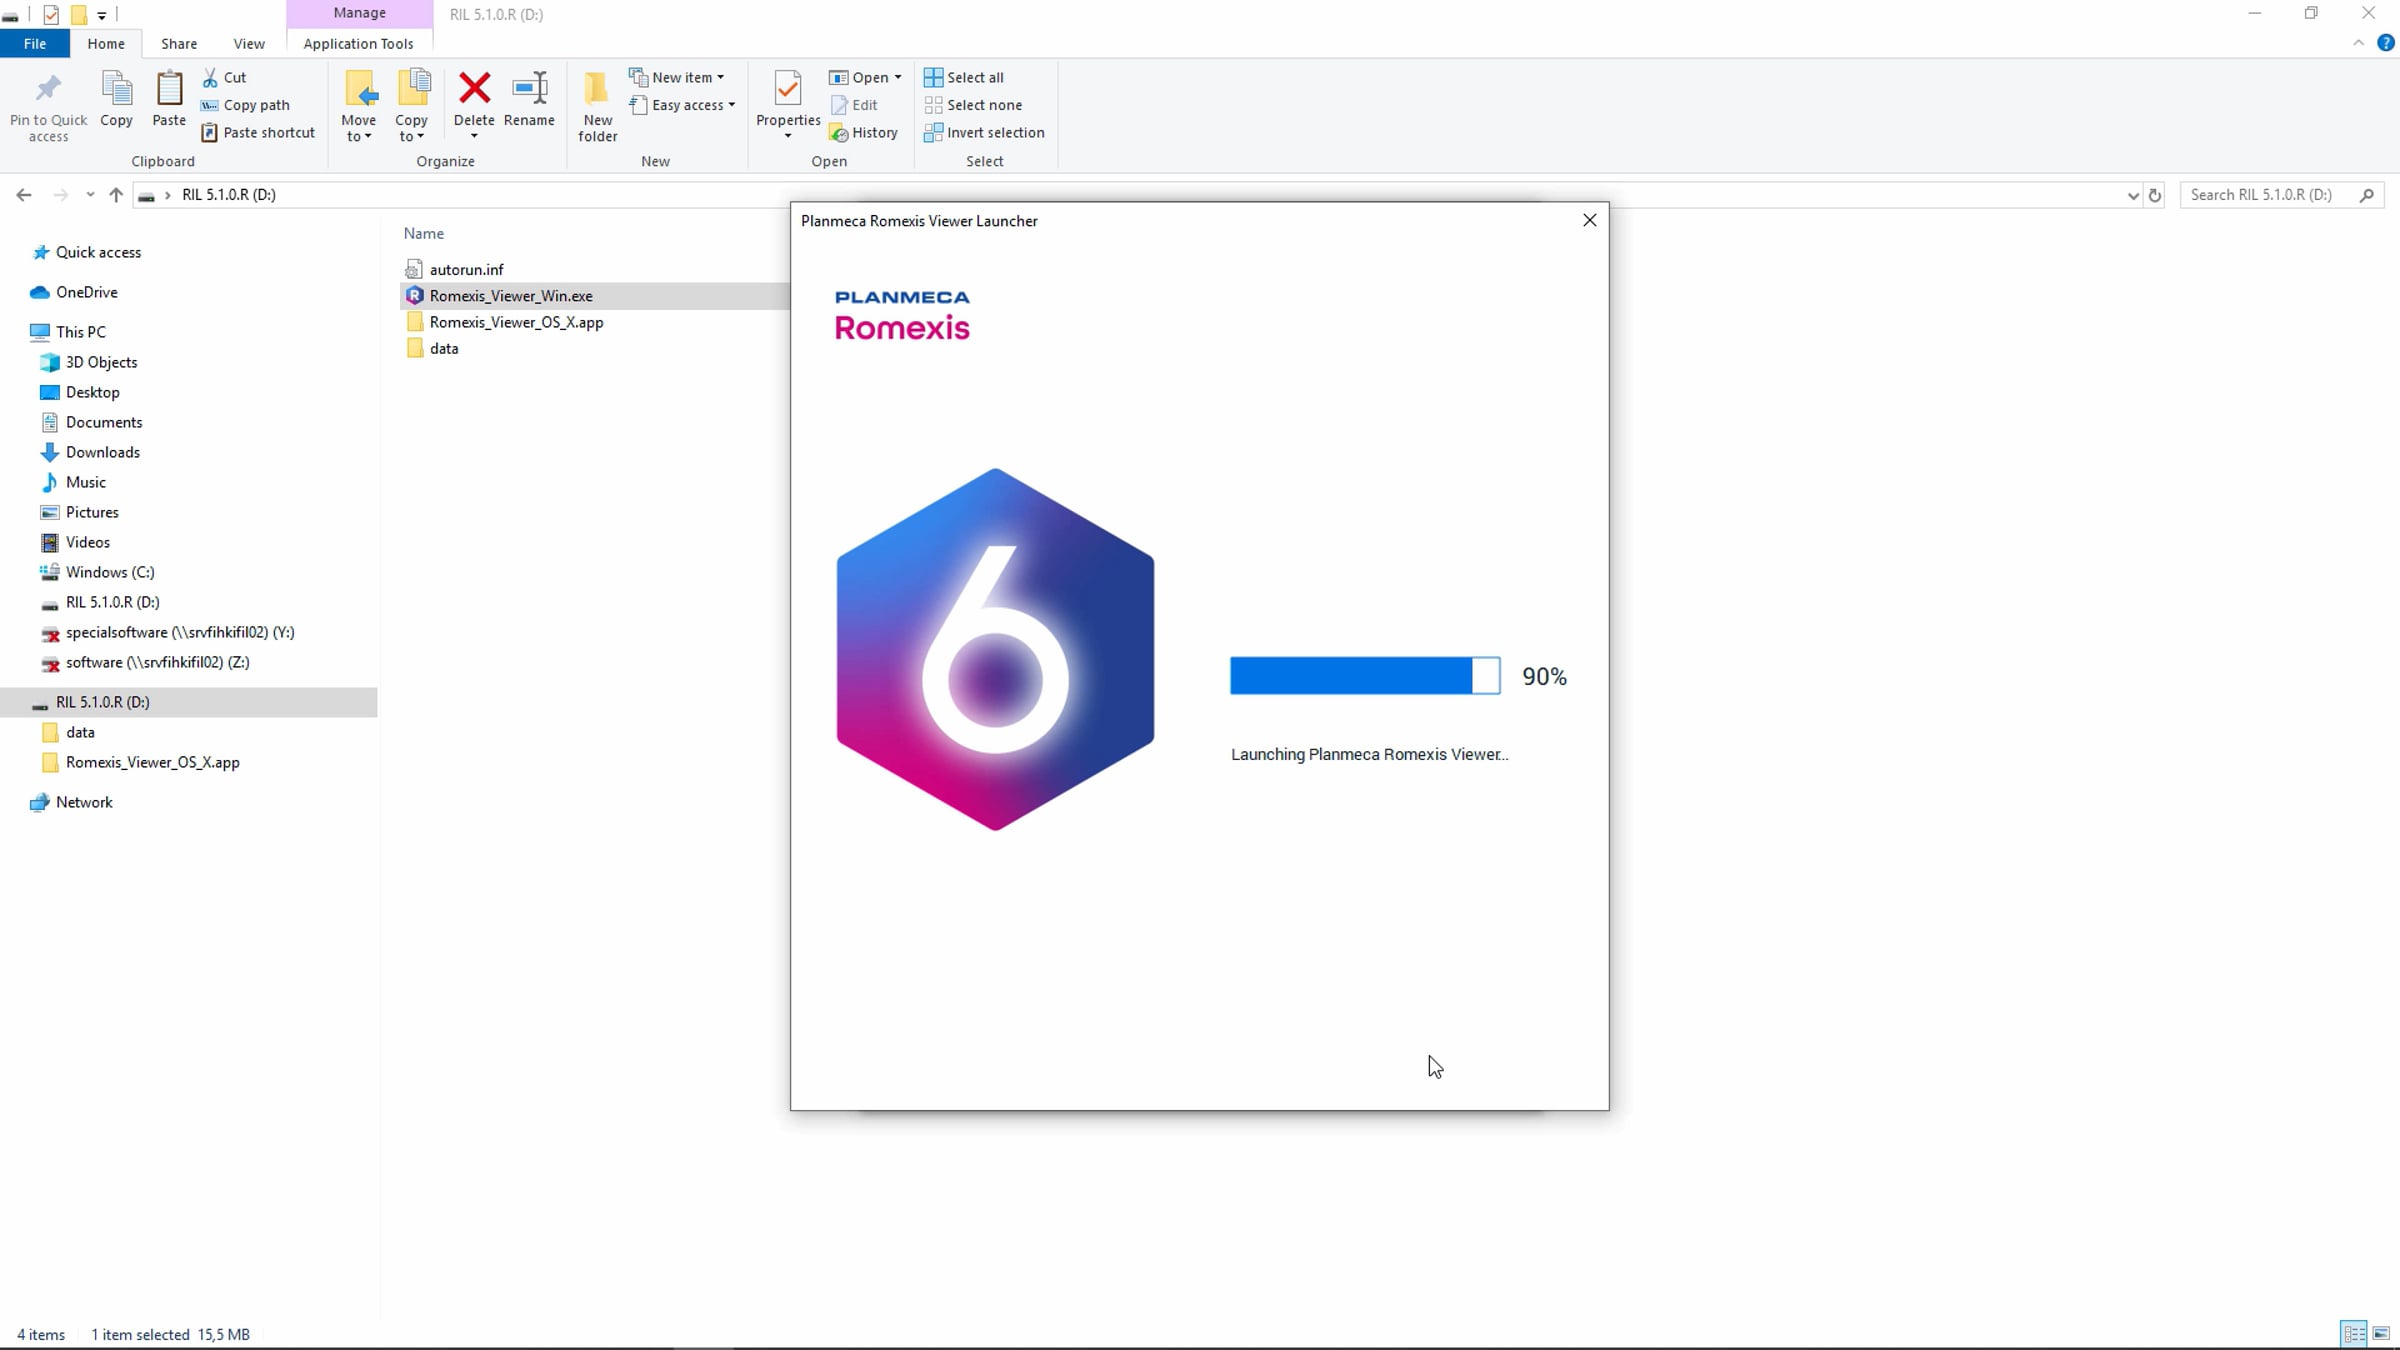The image size is (2400, 1350).
Task: Open Network in navigation pane
Action: coord(84,802)
